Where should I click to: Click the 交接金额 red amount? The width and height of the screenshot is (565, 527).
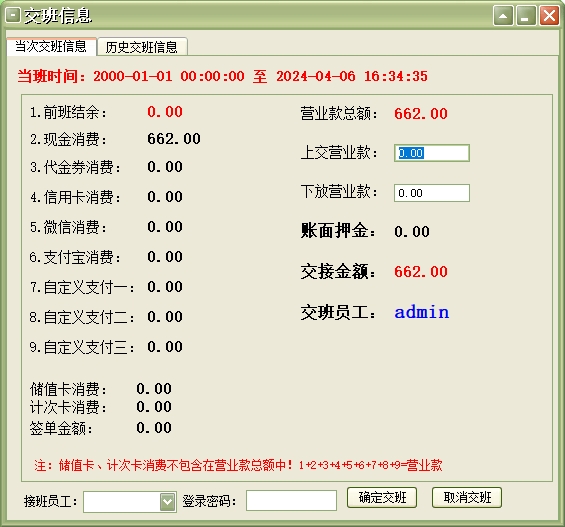point(421,272)
